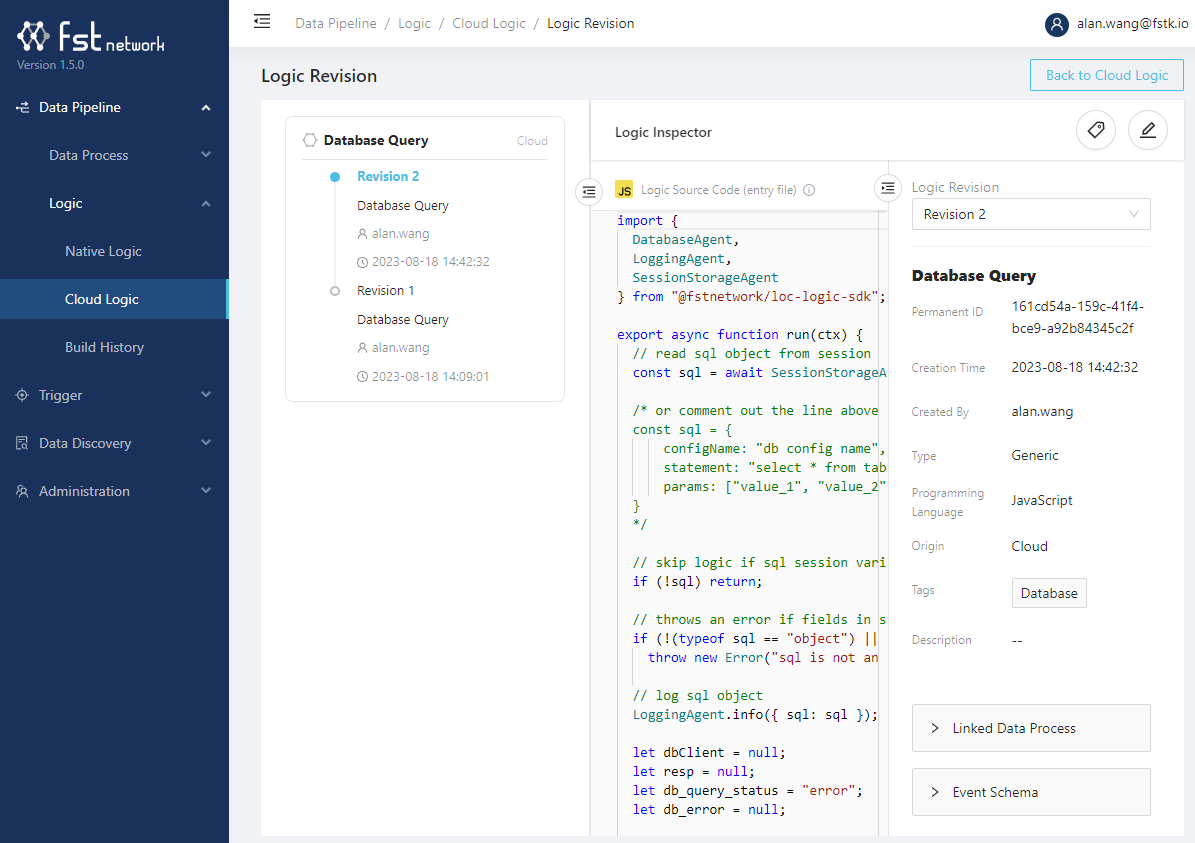This screenshot has height=843, width=1195.
Task: Click the tag icon button in Logic Inspector
Action: (1096, 130)
